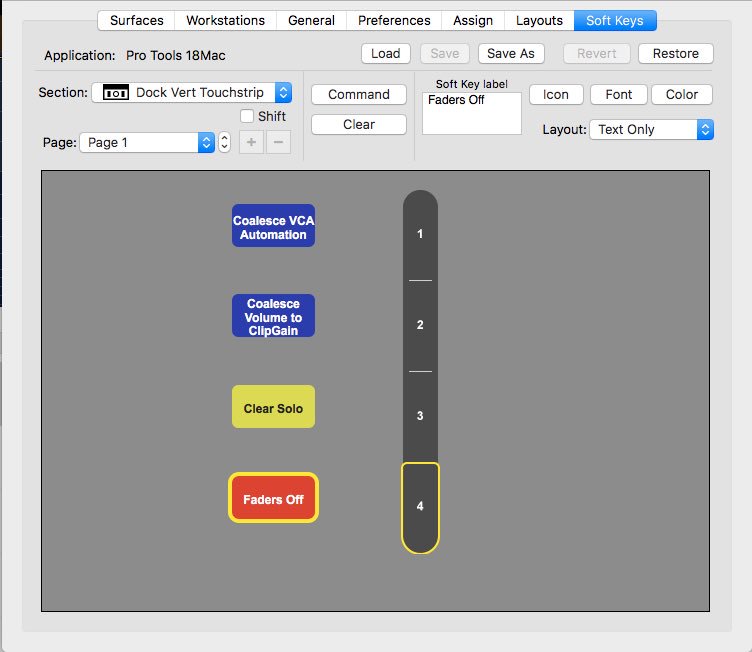This screenshot has width=752, height=652.
Task: Click touchstrip segment 3
Action: coord(420,416)
